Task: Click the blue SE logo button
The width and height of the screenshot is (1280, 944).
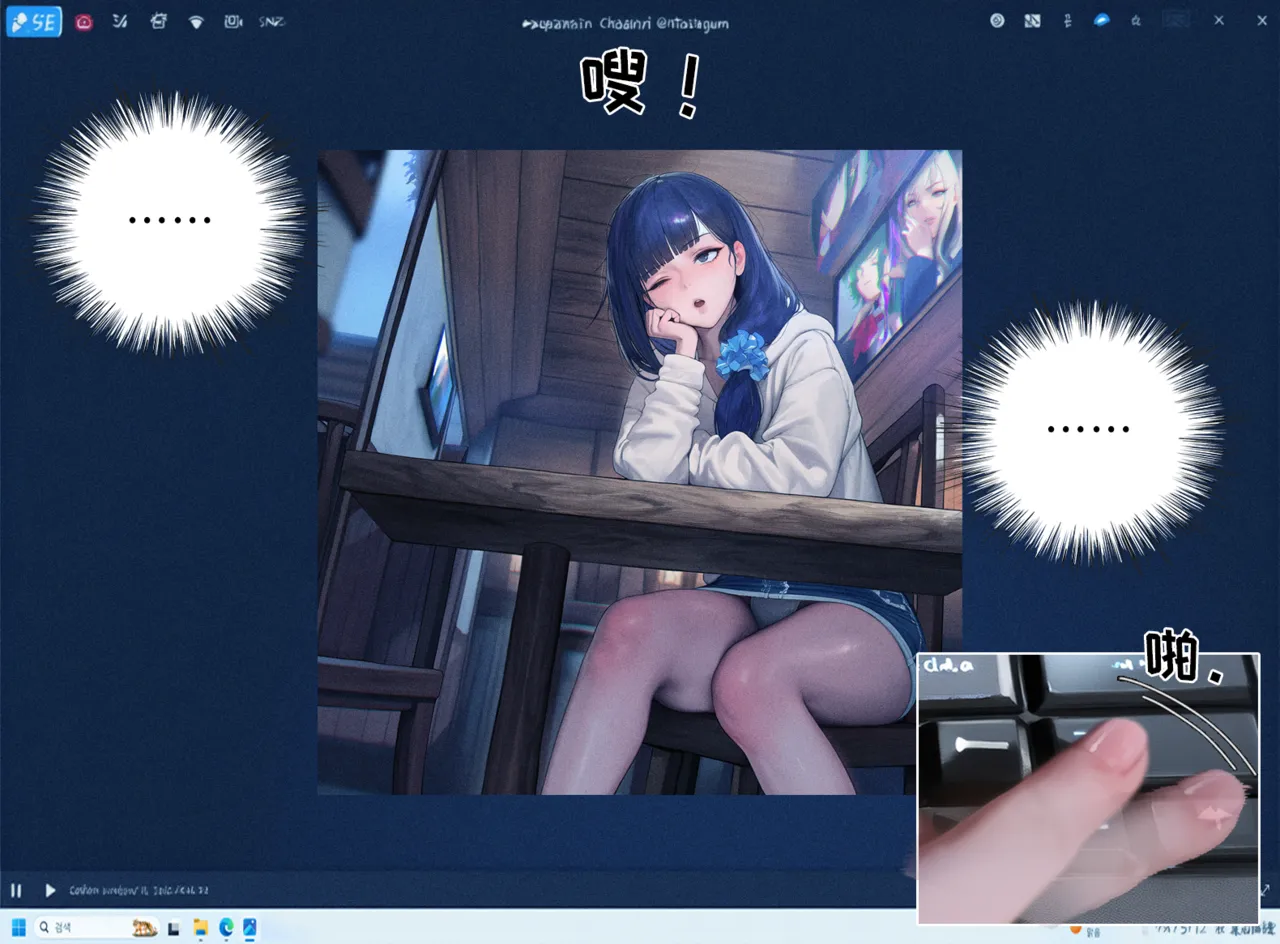Action: point(34,22)
